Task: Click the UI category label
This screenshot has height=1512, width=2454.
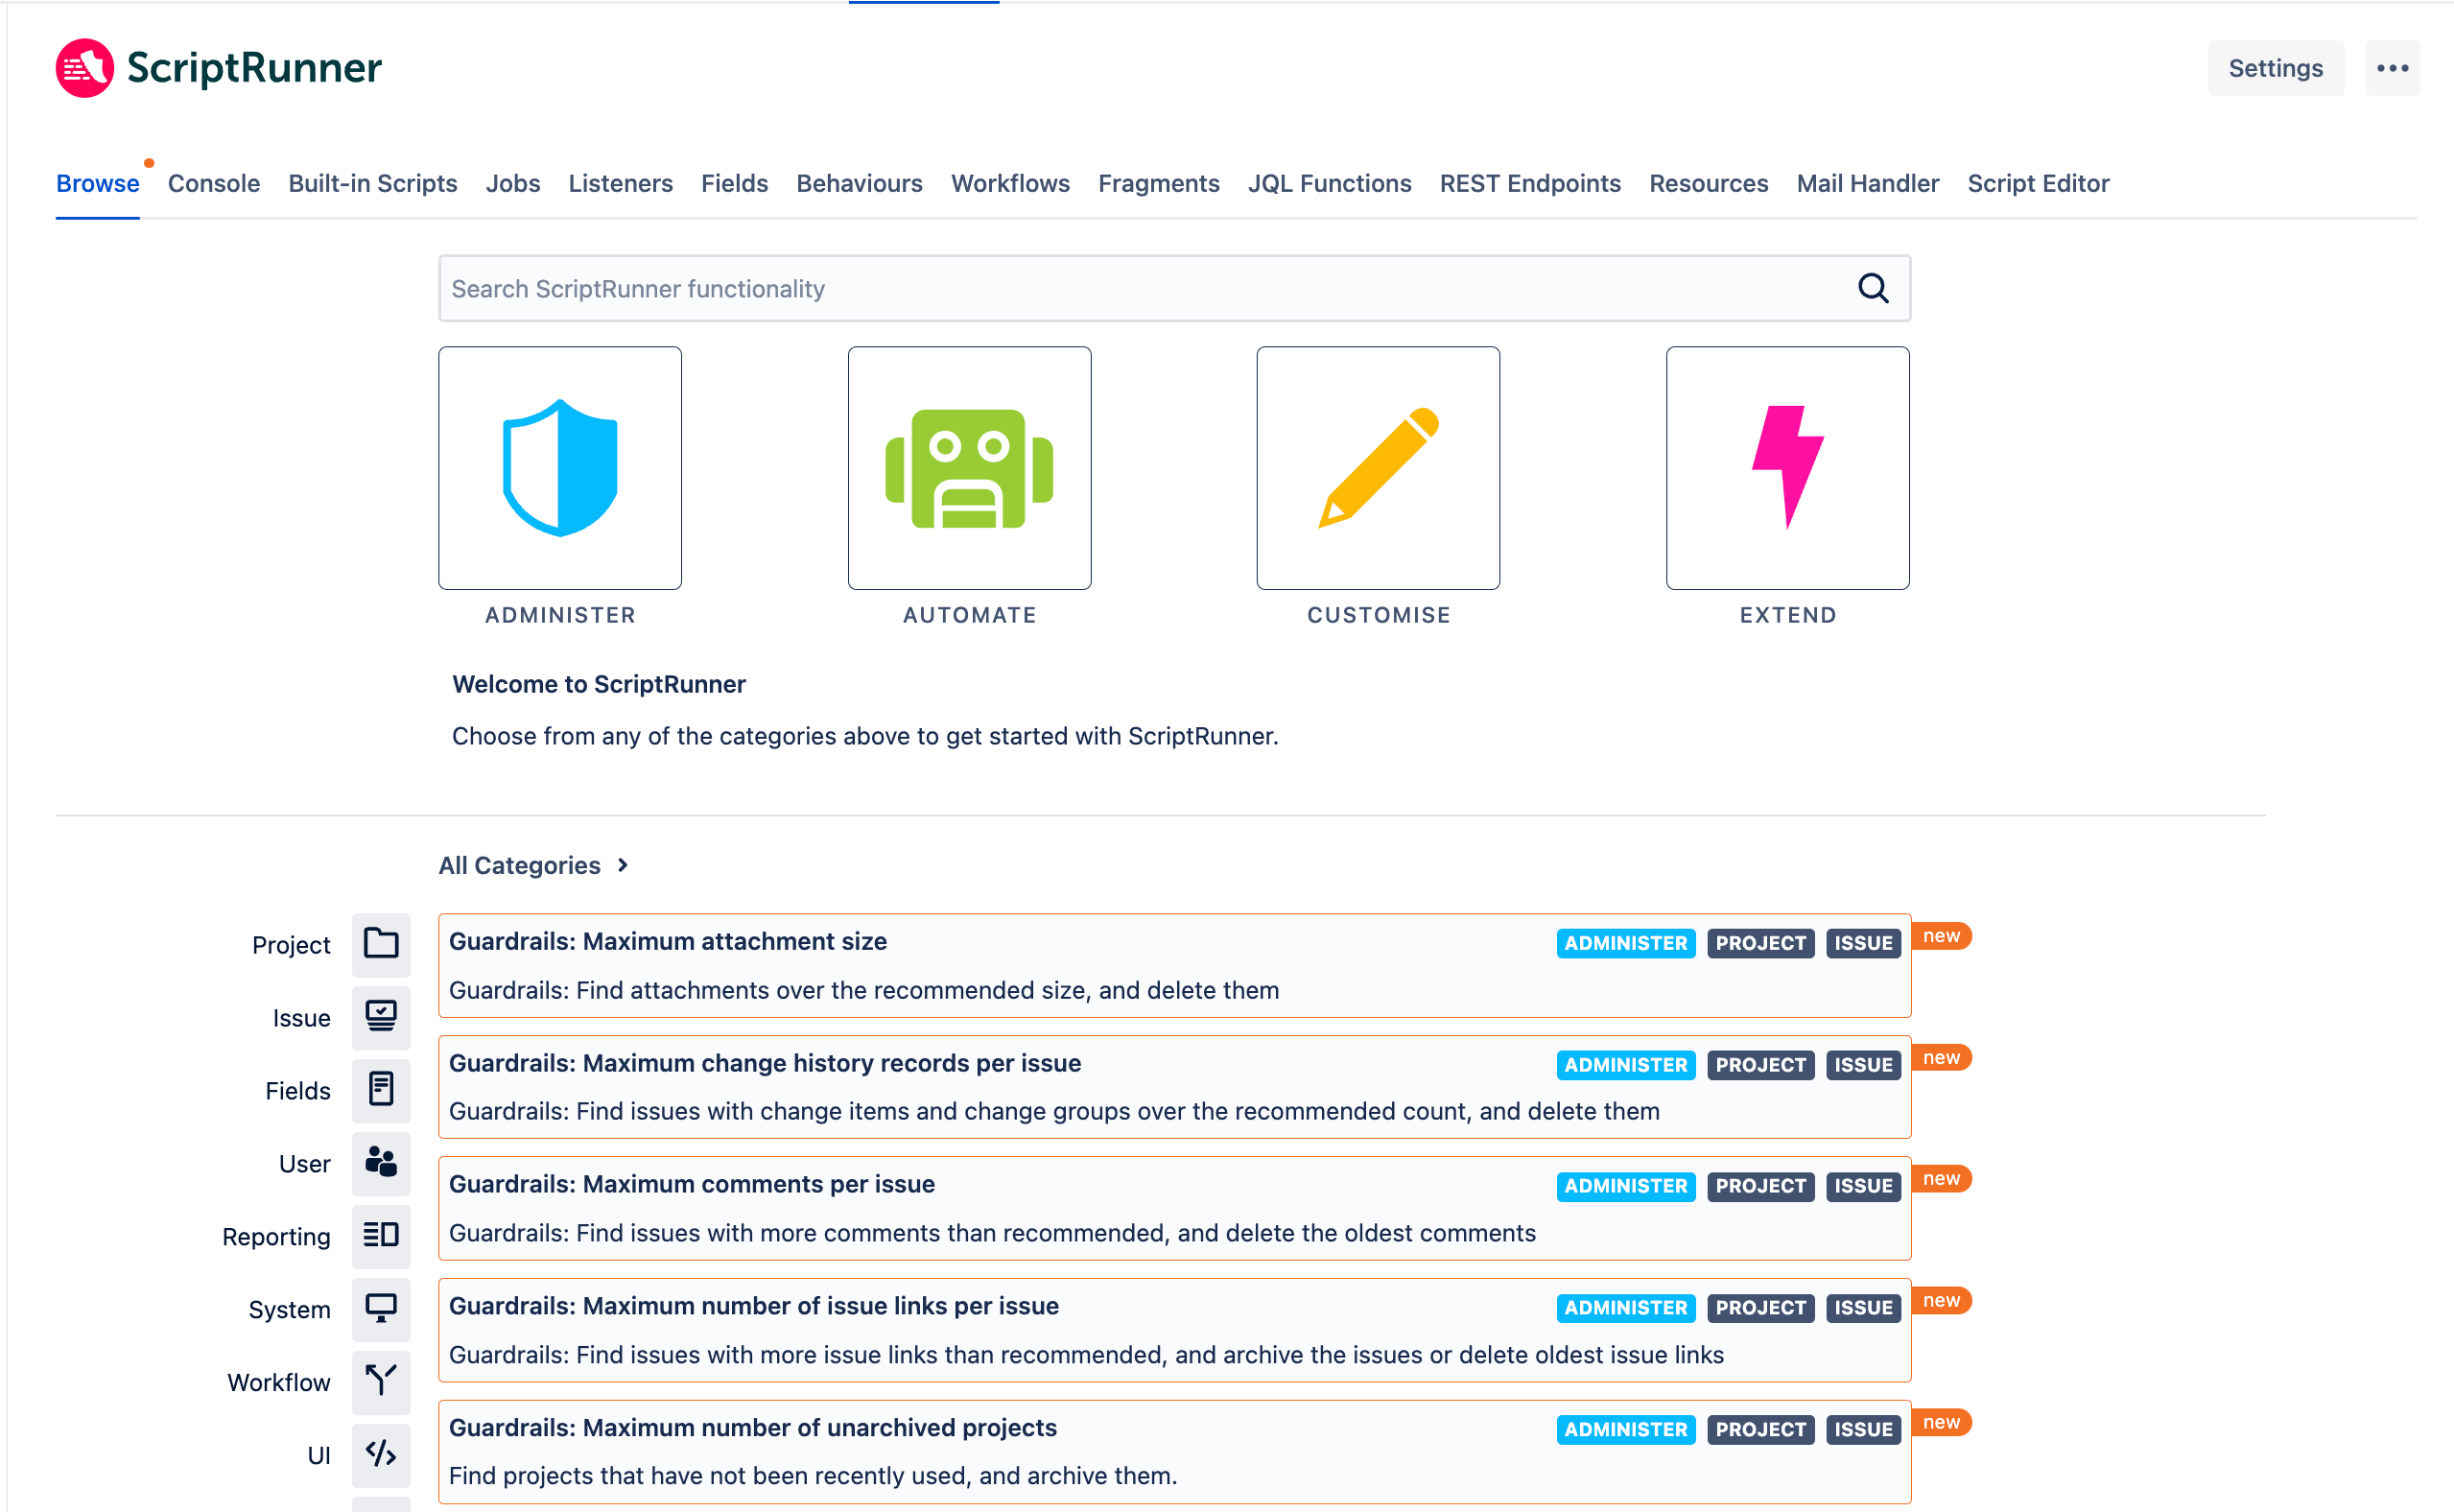Action: [318, 1456]
